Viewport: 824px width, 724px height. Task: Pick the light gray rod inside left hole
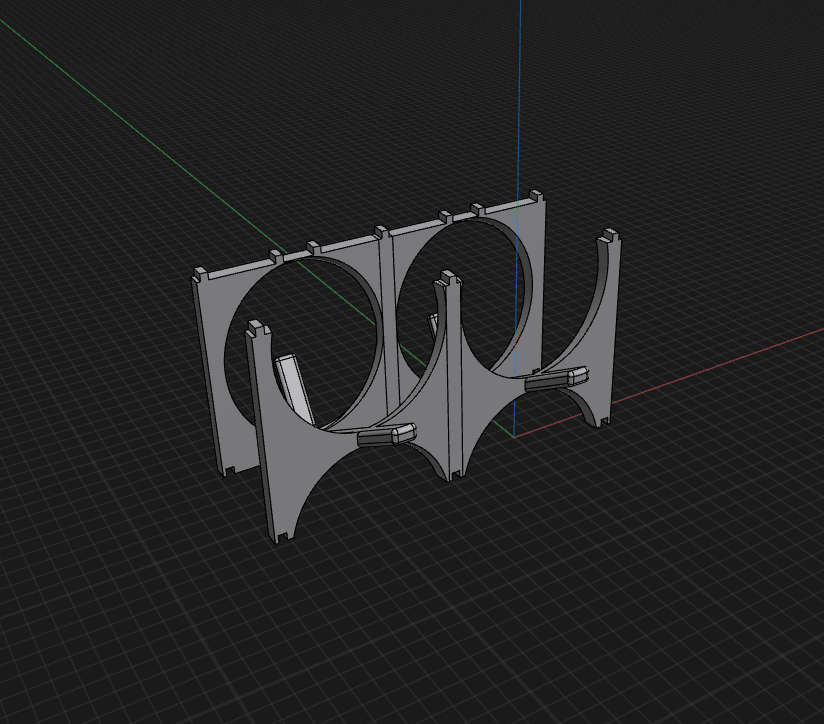(294, 389)
